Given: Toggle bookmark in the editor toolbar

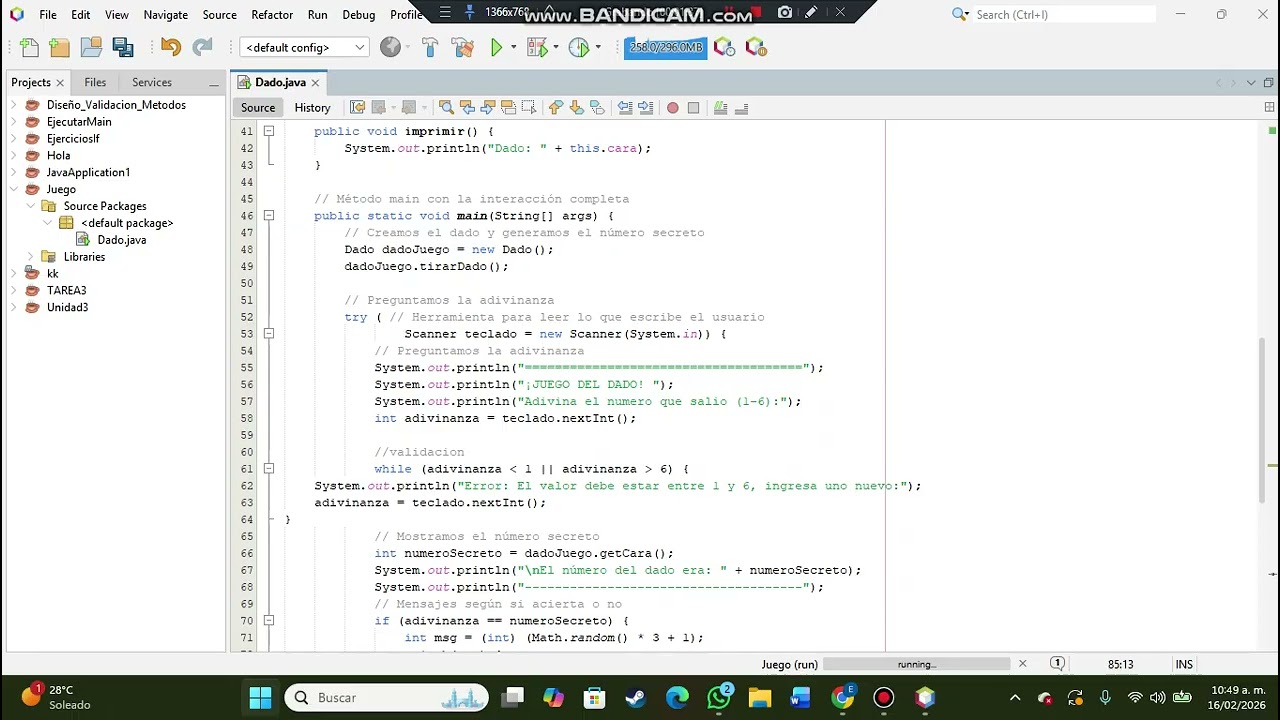Looking at the screenshot, I should [x=597, y=107].
